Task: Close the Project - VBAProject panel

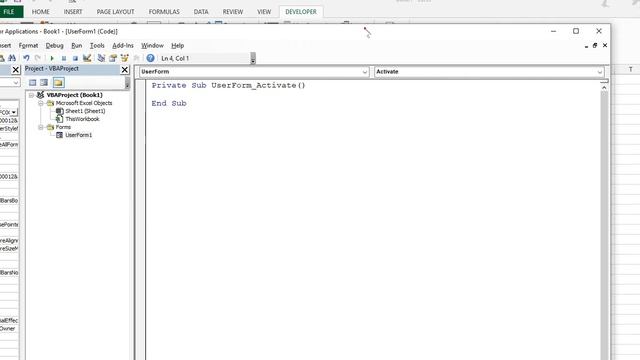Action: click(125, 70)
